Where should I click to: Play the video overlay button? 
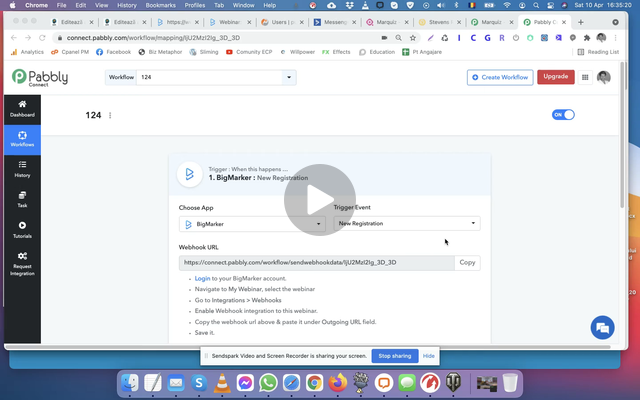point(320,200)
